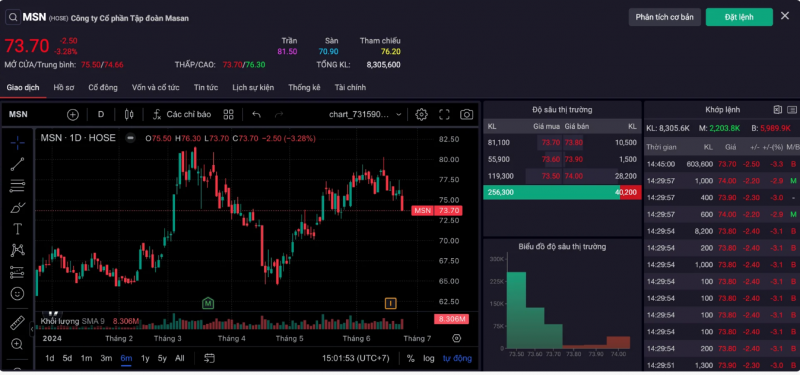This screenshot has height=375, width=800.
Task: Click the add symbol compare plus icon
Action: coord(73,114)
